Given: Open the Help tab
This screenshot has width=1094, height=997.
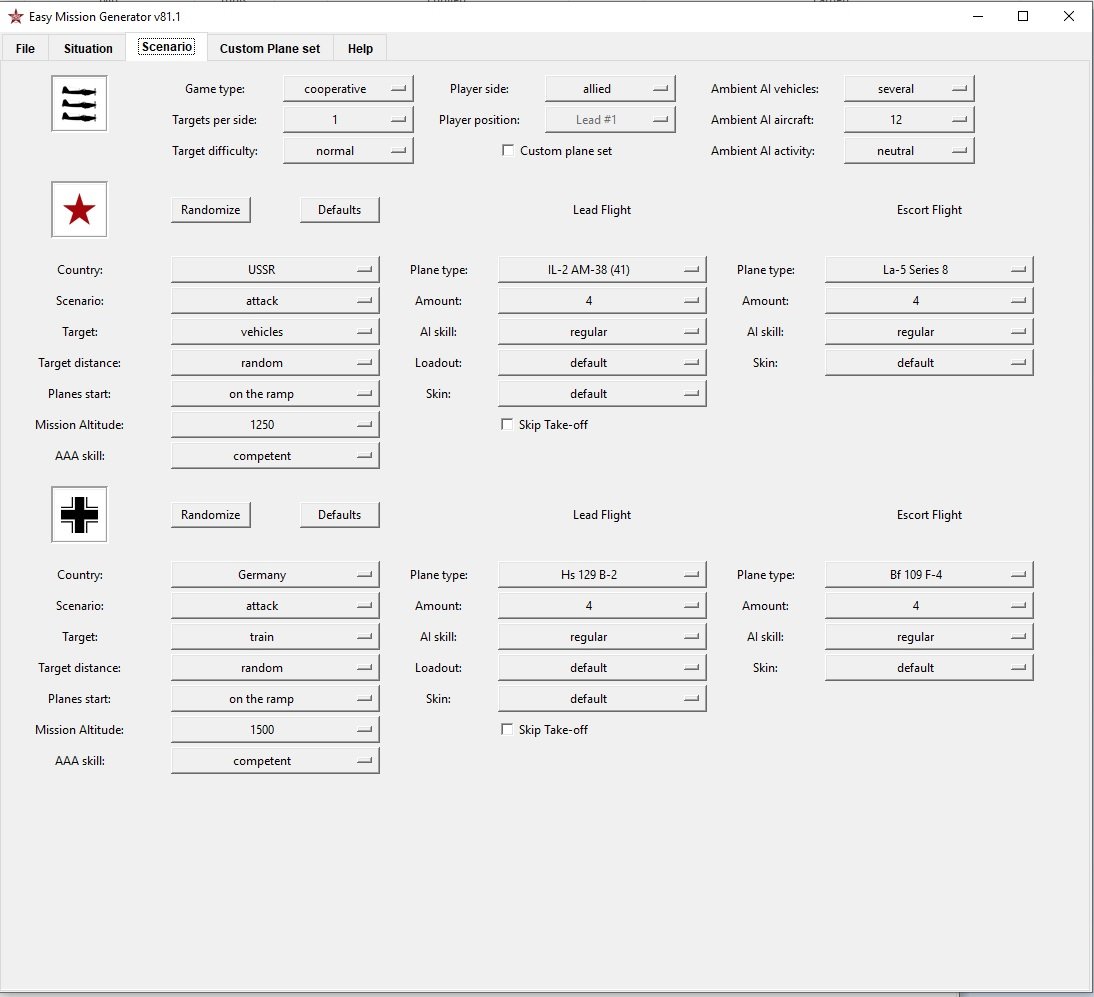Looking at the screenshot, I should 360,48.
